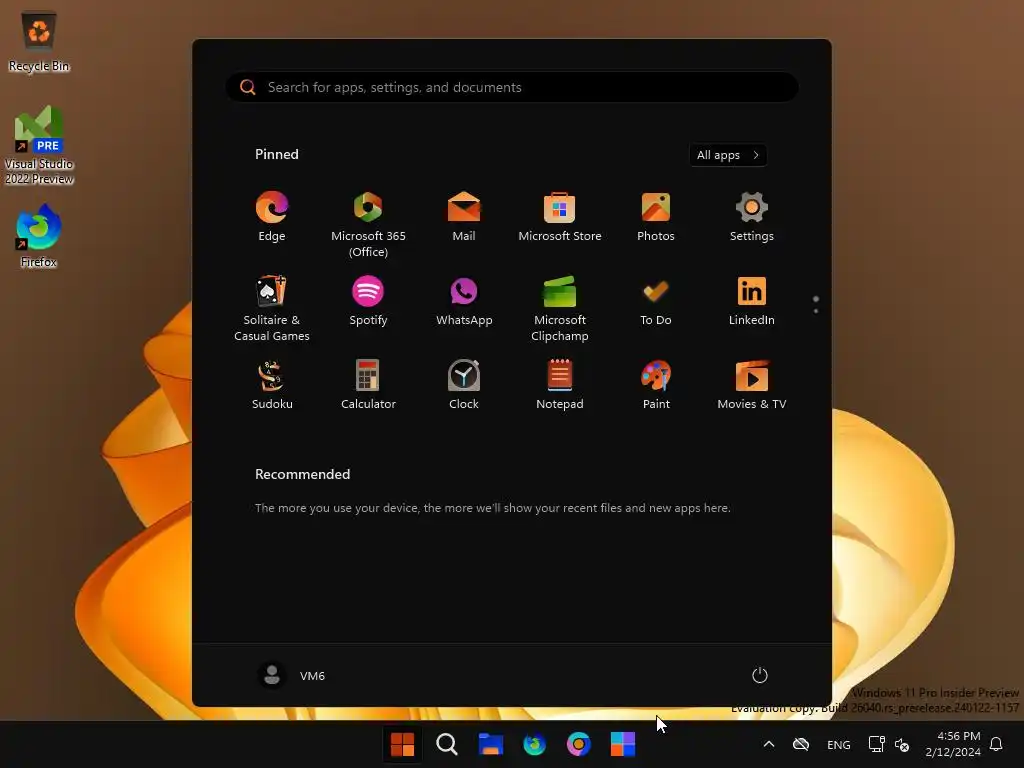This screenshot has height=768, width=1024.
Task: Open the clock showing 4:56 PM
Action: 953,744
